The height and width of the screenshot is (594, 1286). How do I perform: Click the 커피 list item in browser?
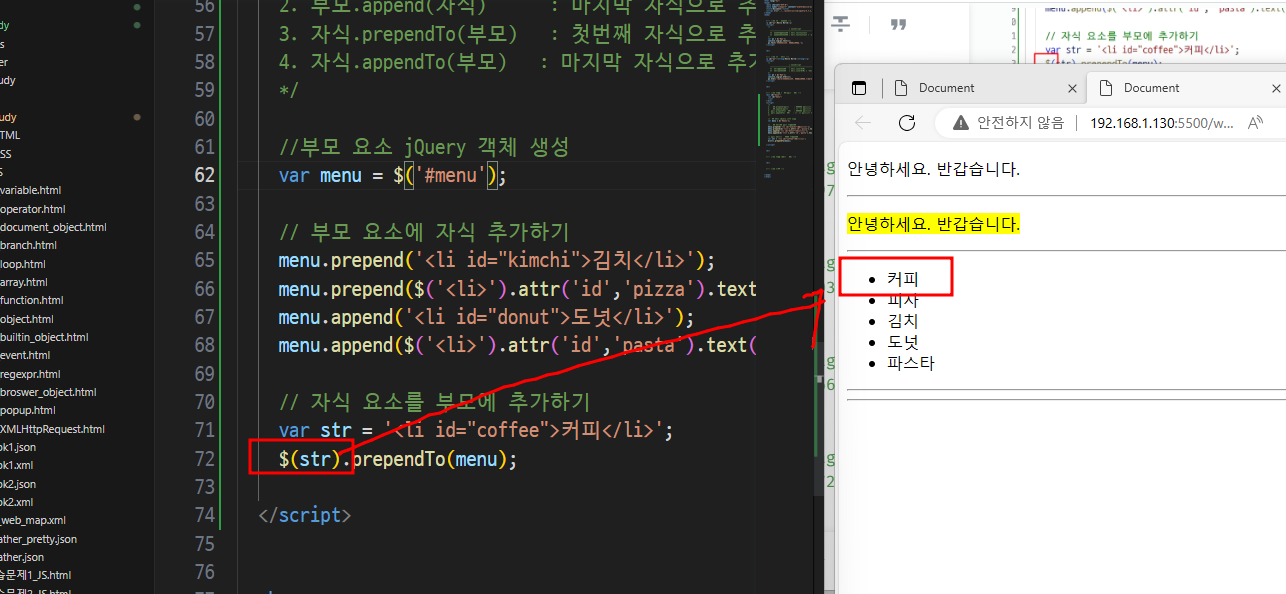(903, 278)
